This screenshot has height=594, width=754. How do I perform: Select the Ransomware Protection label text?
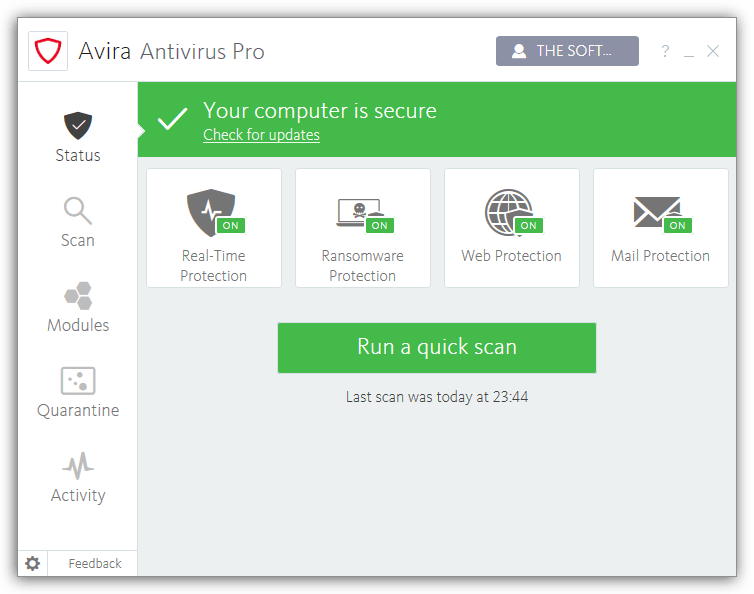[362, 266]
